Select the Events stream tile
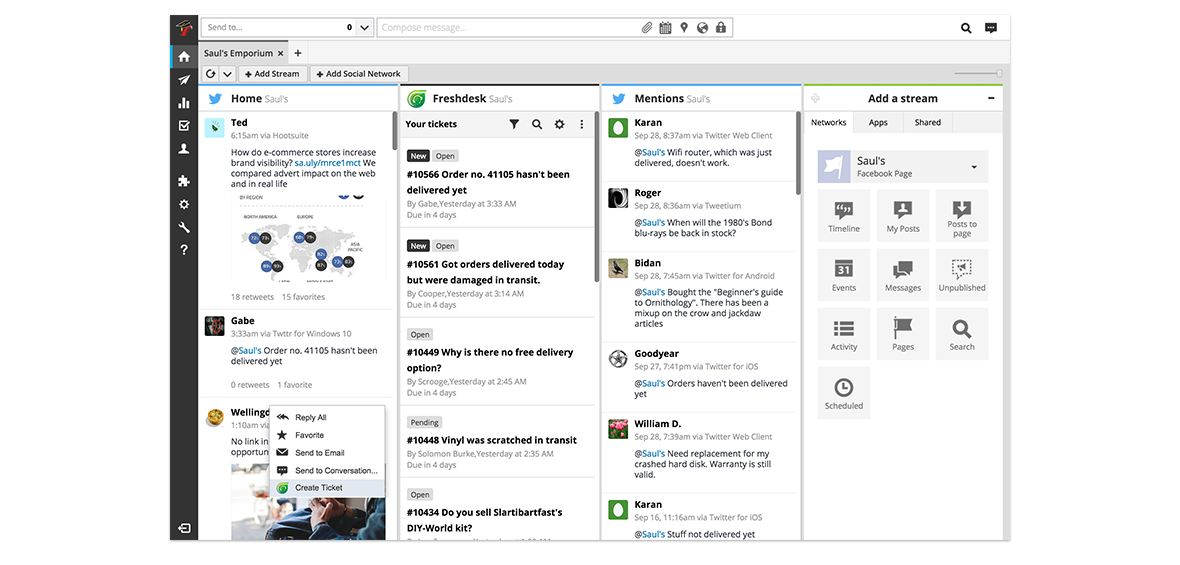 pyautogui.click(x=844, y=275)
